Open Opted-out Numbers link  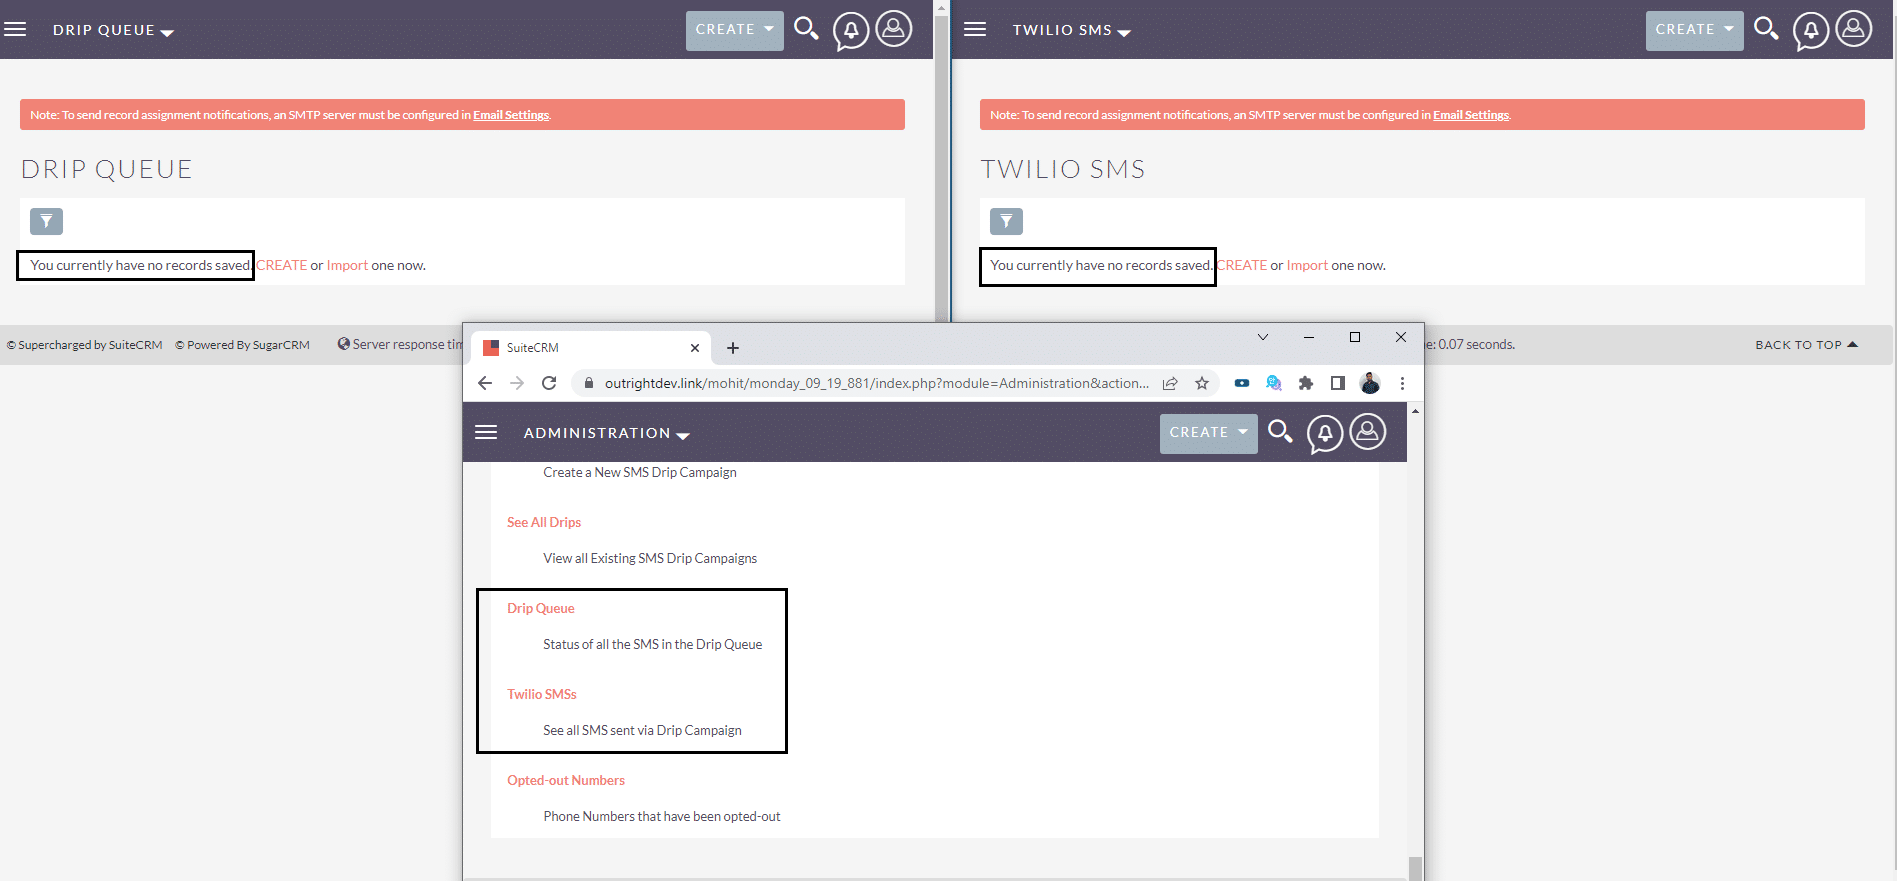click(566, 780)
